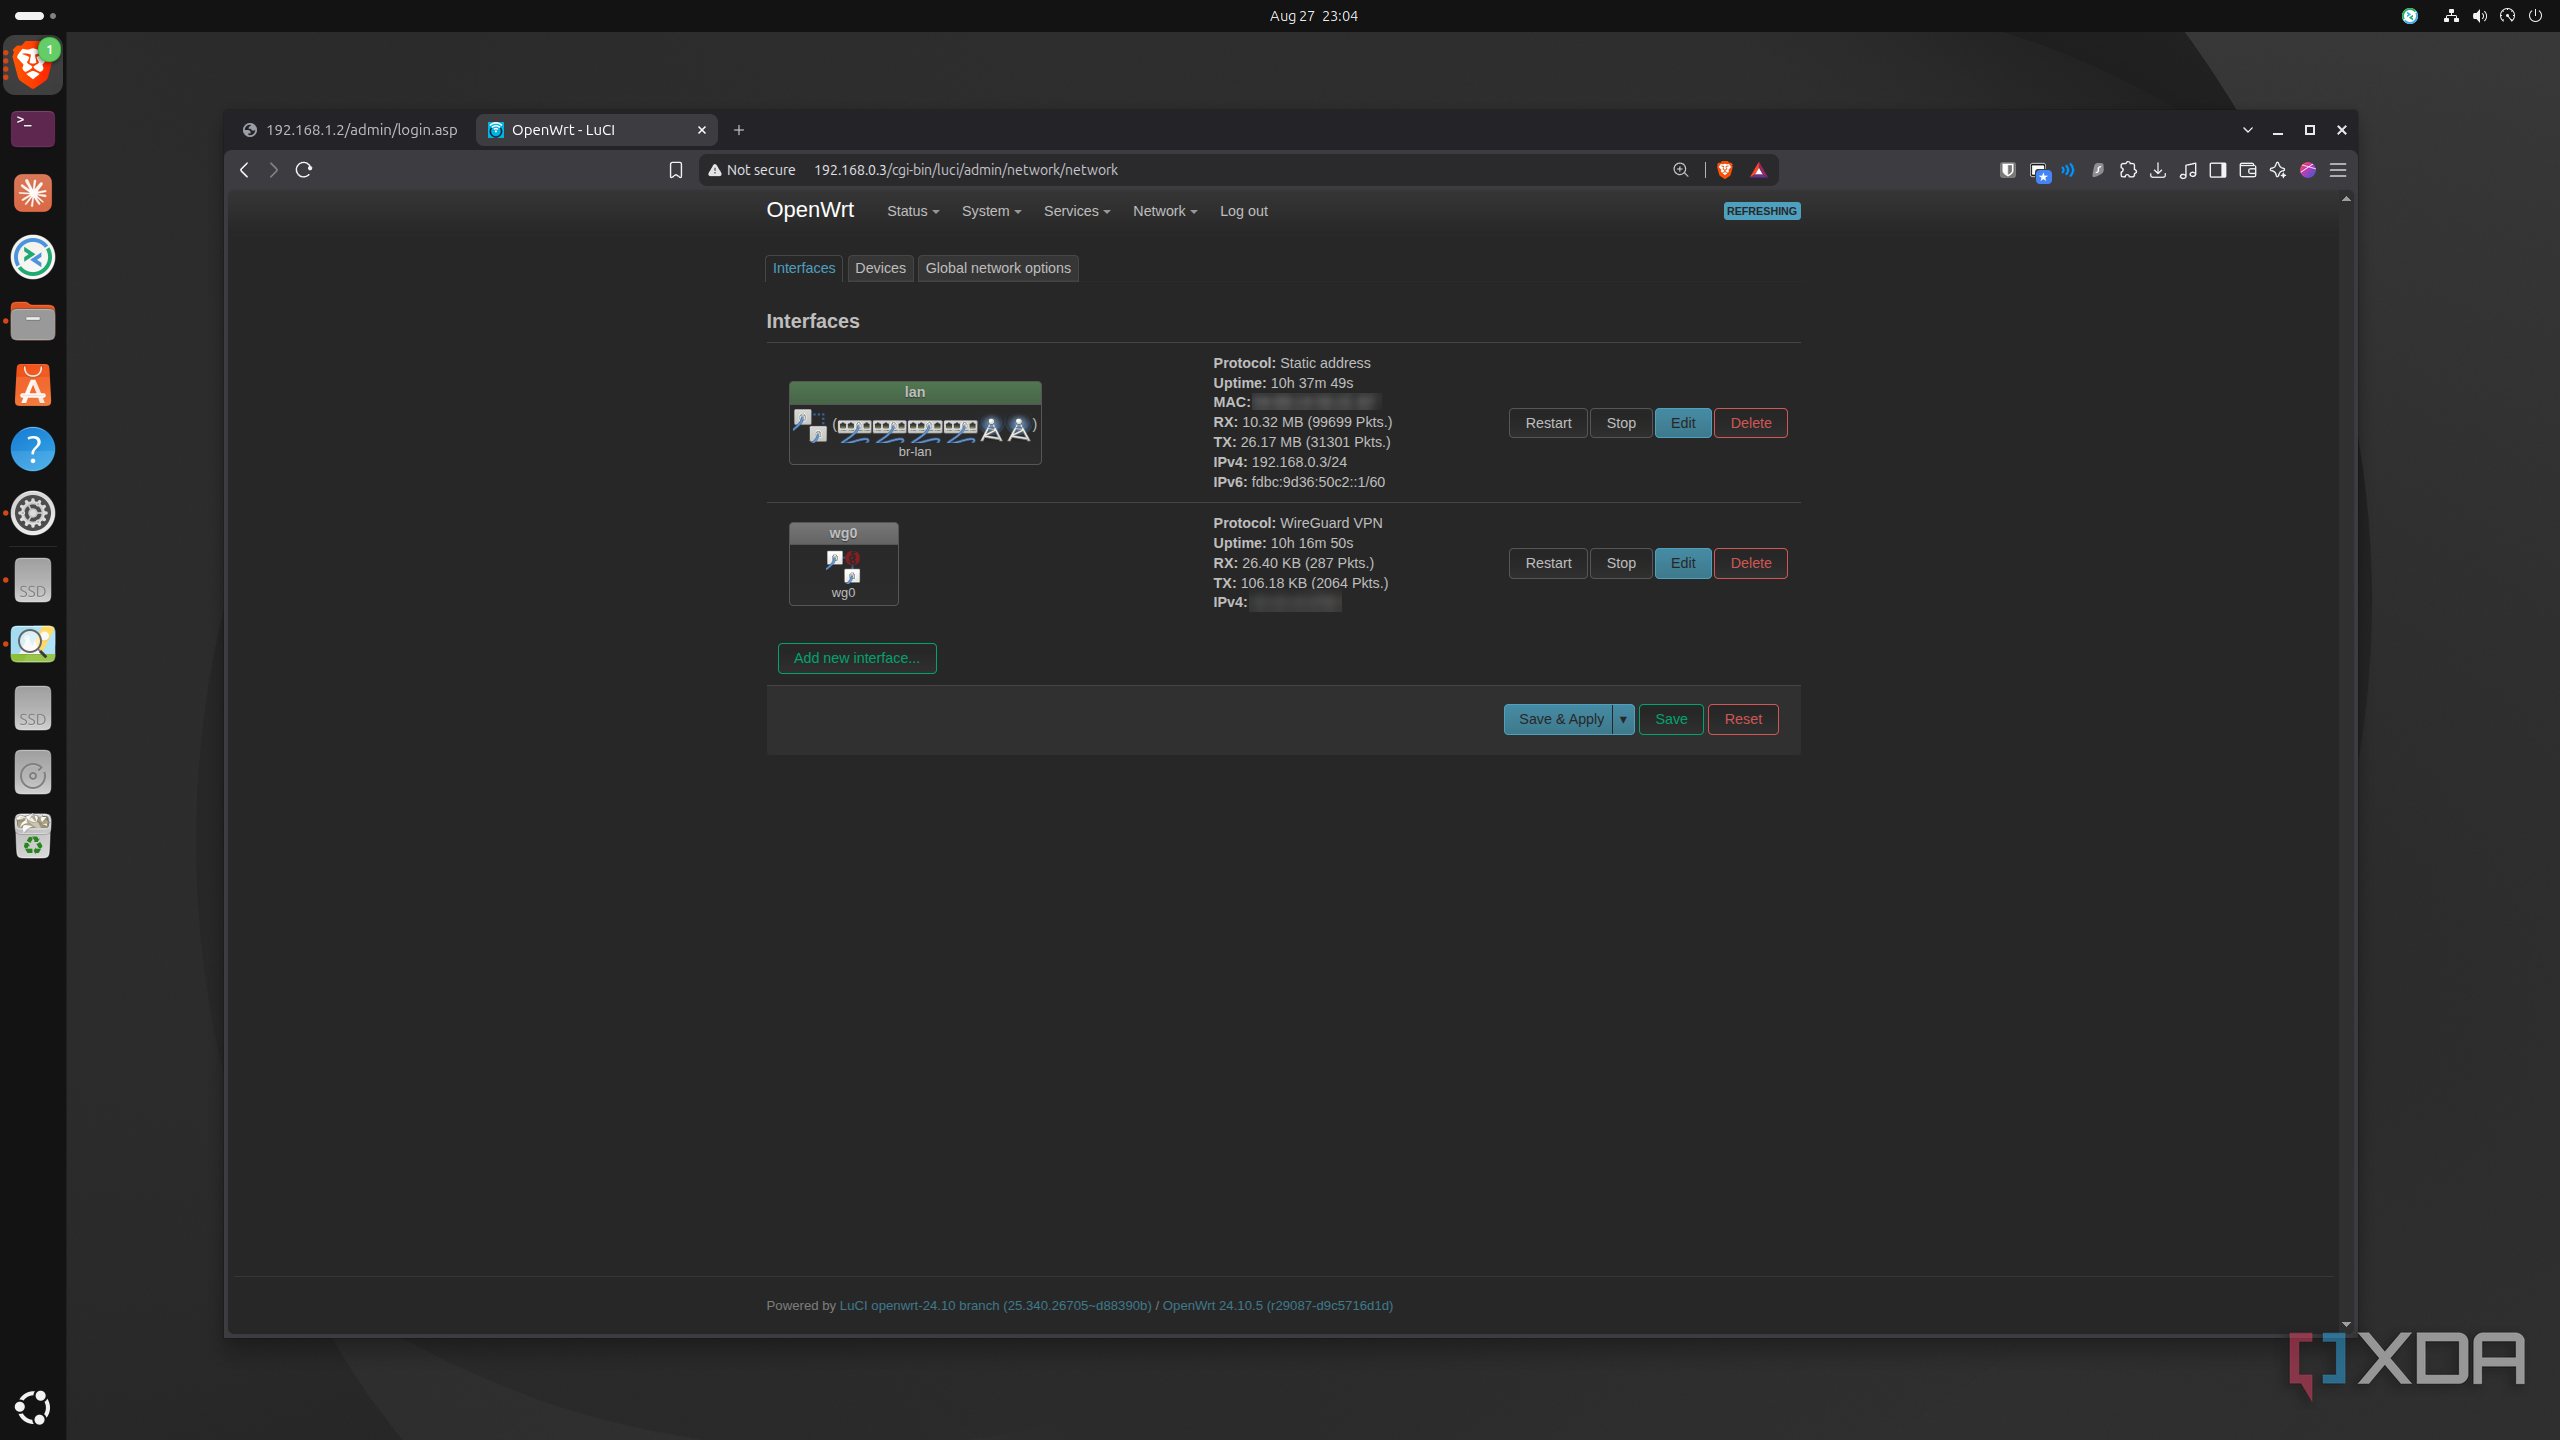Open Ubuntu App Center in the dock
Screen dimensions: 2560x1440
33,385
